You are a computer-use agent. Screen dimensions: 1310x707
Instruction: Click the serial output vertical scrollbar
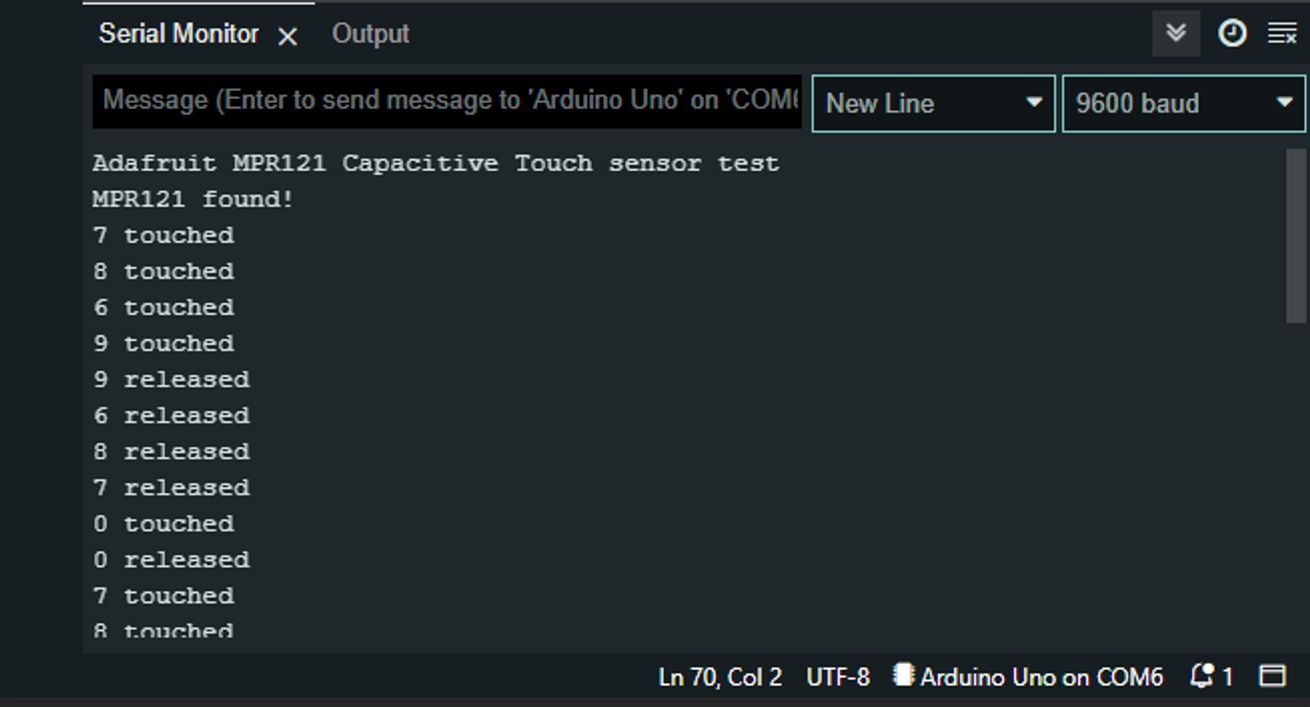1297,236
